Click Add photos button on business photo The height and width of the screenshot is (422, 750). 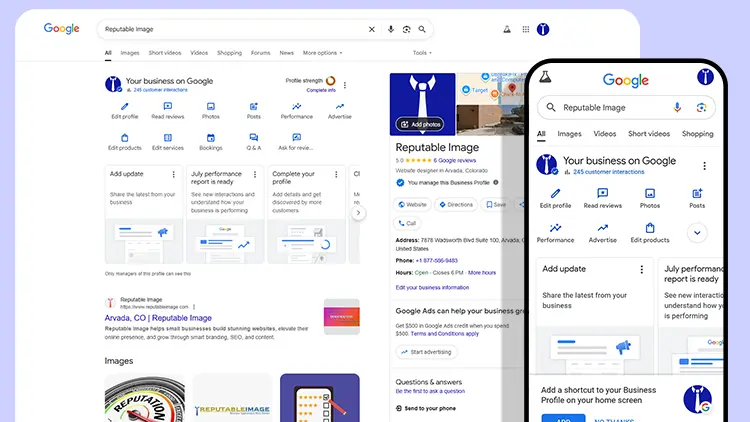(420, 124)
